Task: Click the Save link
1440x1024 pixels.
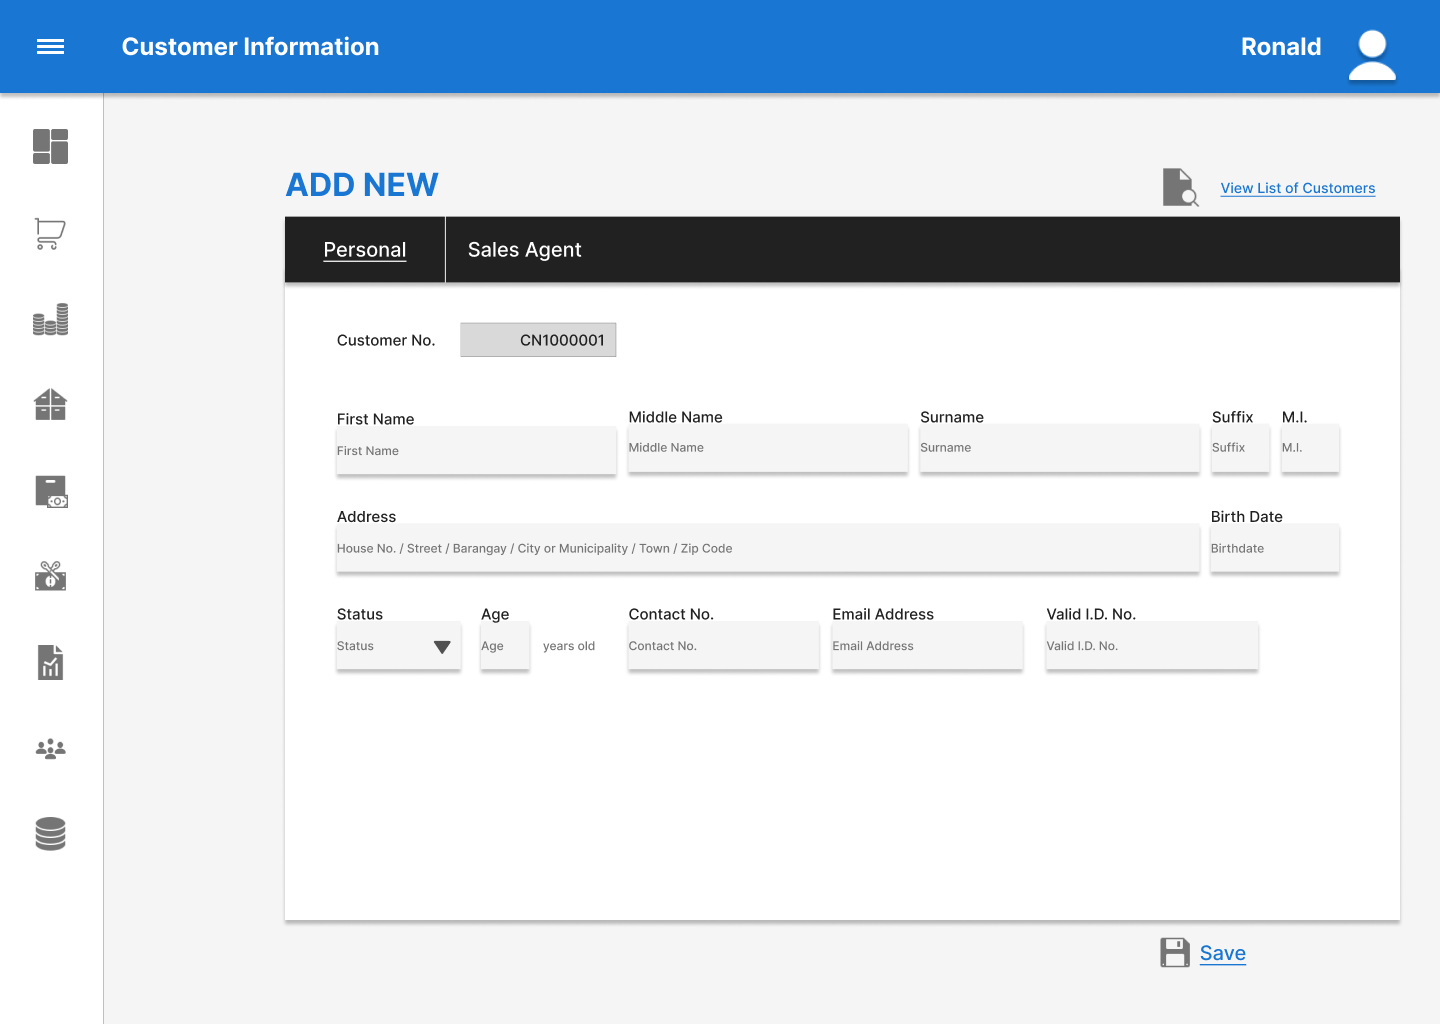Action: 1222,953
